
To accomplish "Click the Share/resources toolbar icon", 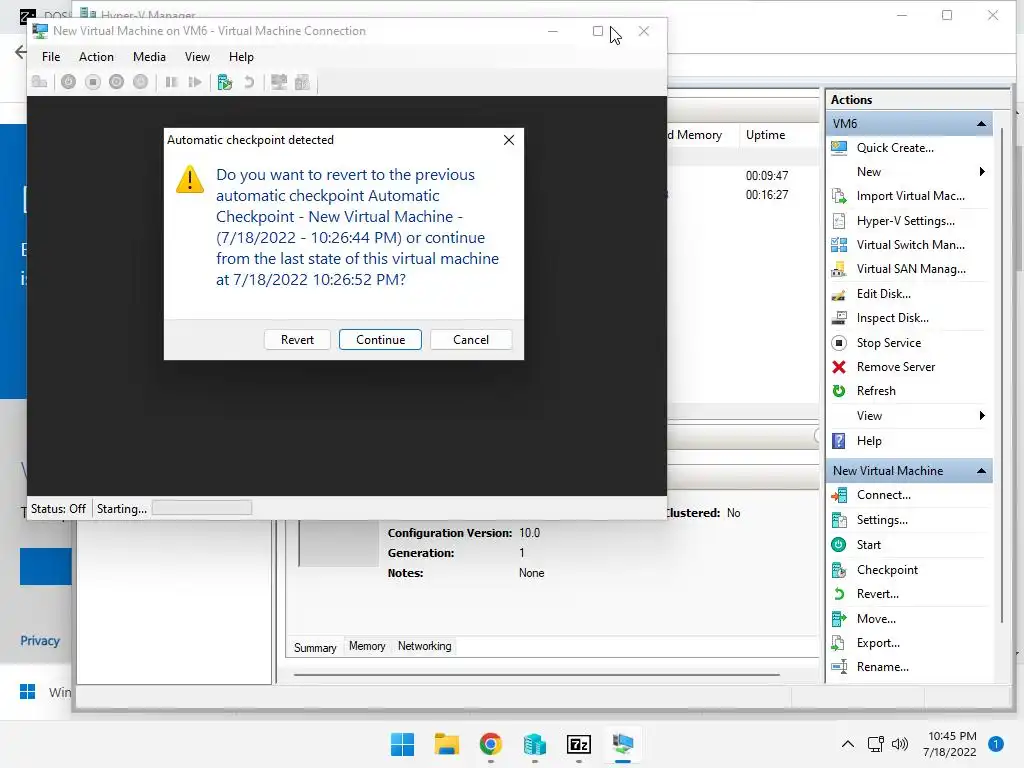I will tap(302, 82).
